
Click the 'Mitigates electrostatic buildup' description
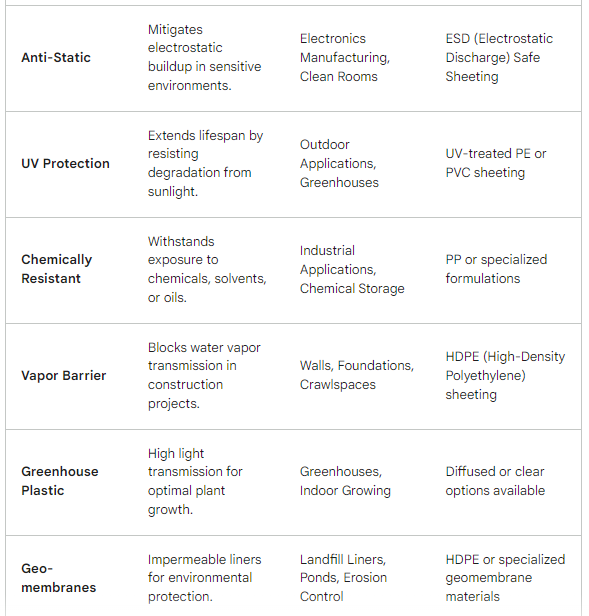point(204,57)
